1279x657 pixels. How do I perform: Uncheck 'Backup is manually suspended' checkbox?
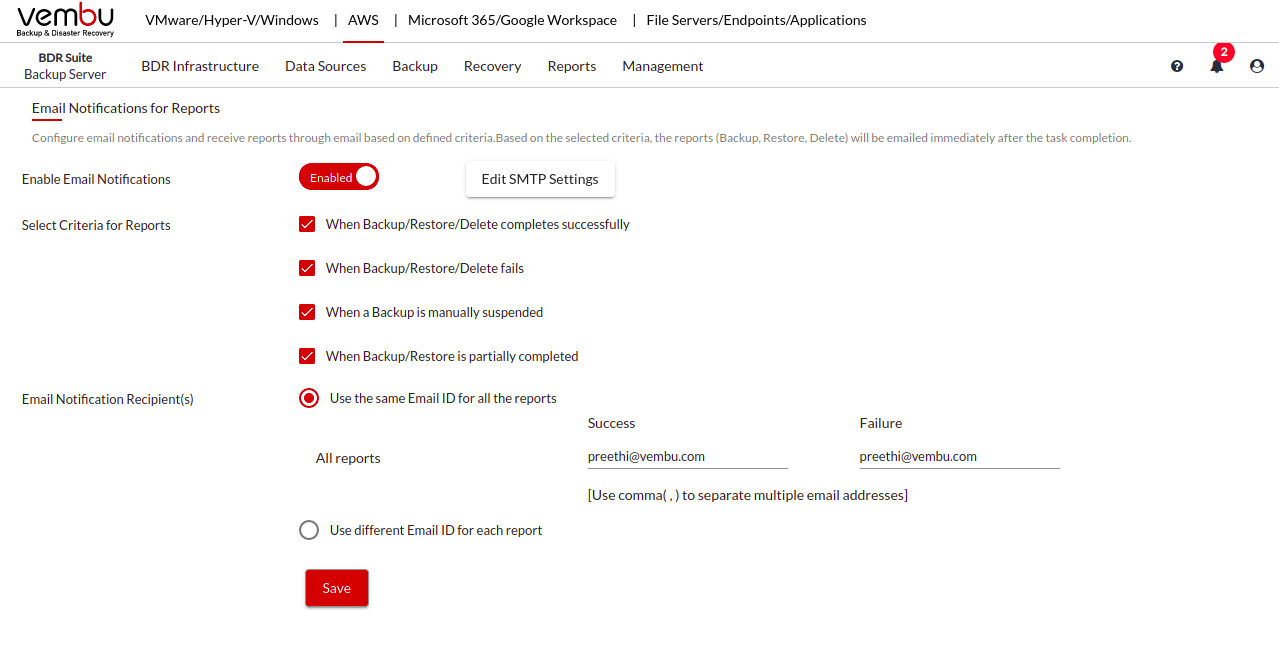[x=307, y=312]
